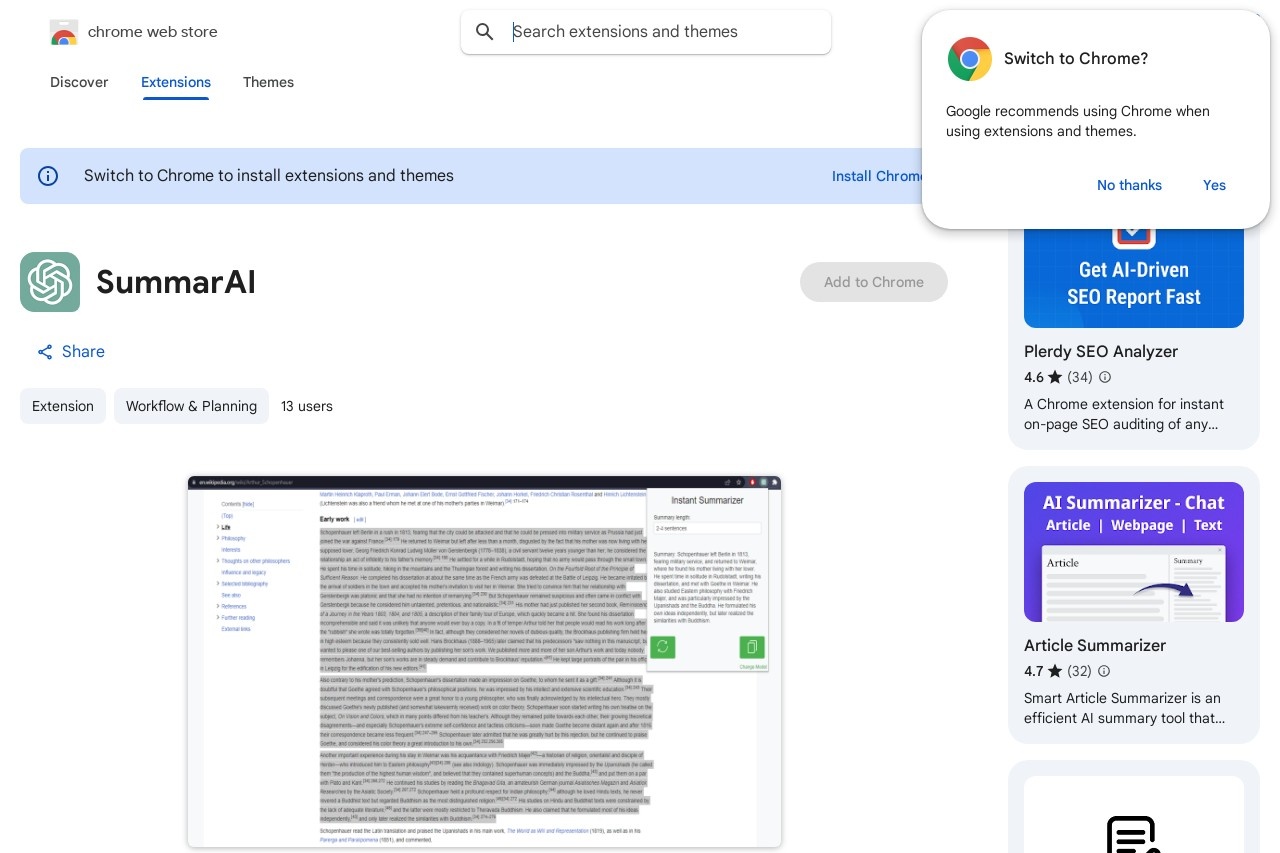Click the "13 users" text

(x=307, y=406)
